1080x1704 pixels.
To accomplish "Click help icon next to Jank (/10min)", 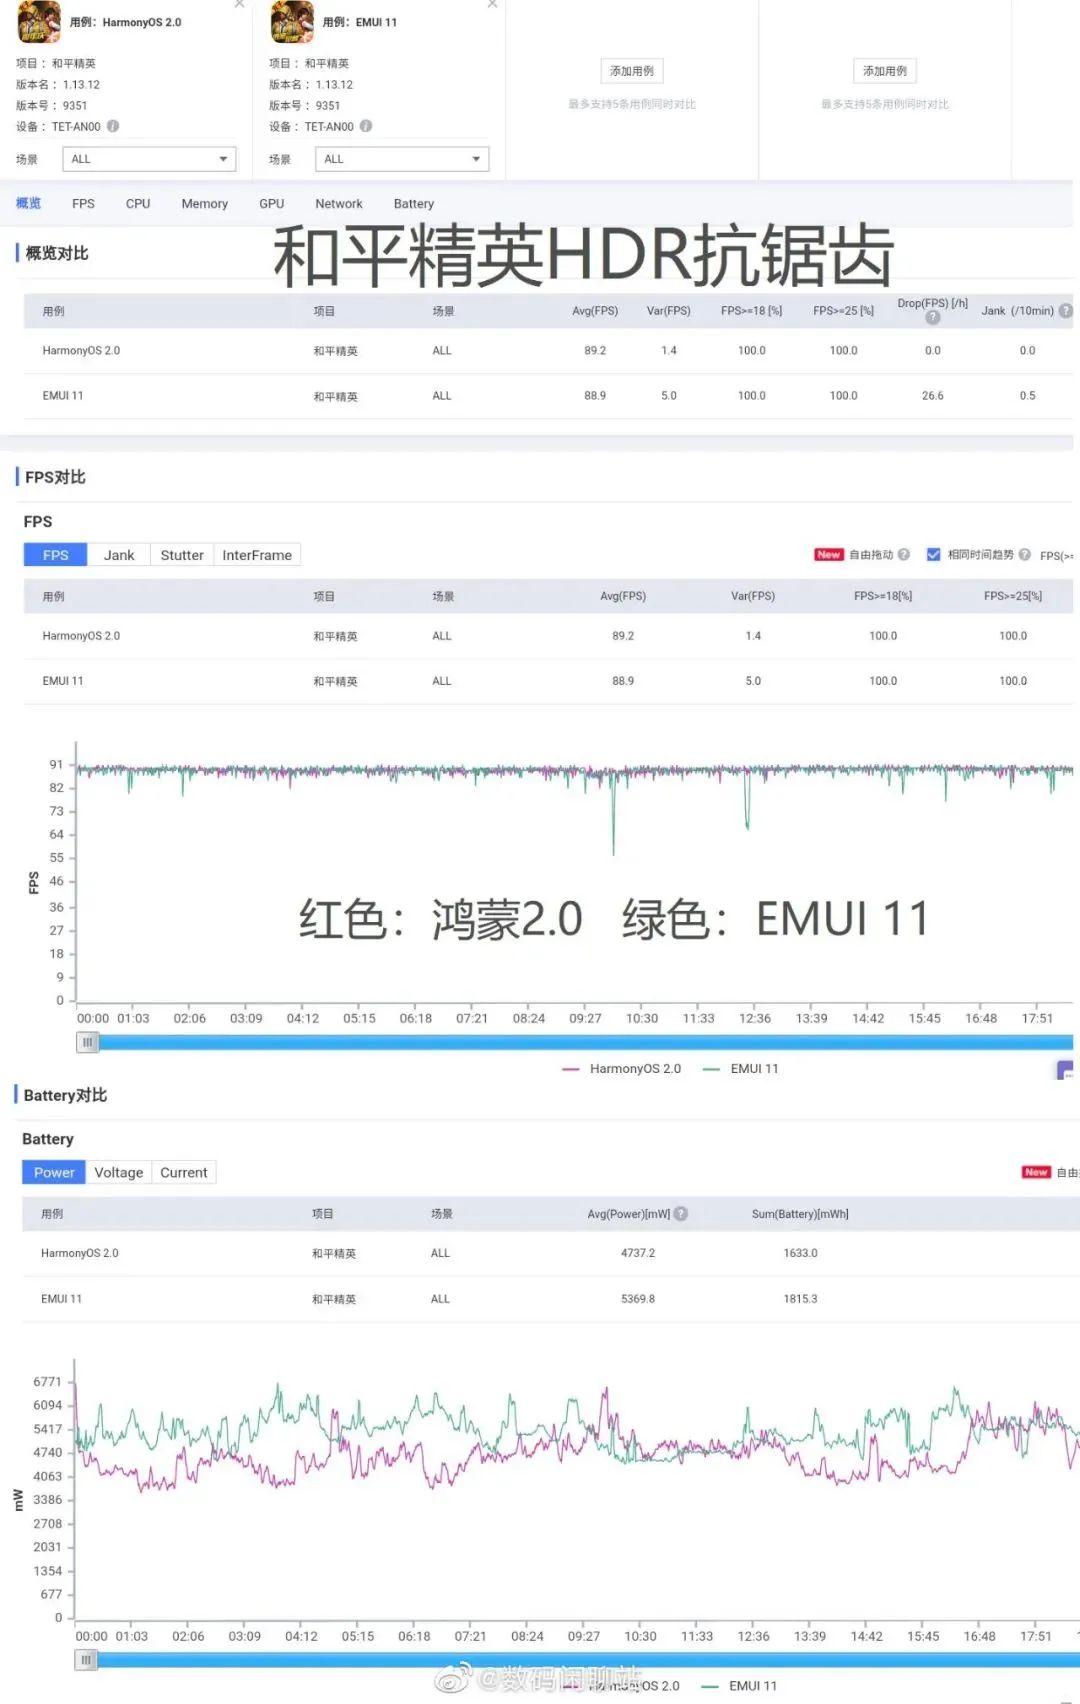I will [1065, 311].
